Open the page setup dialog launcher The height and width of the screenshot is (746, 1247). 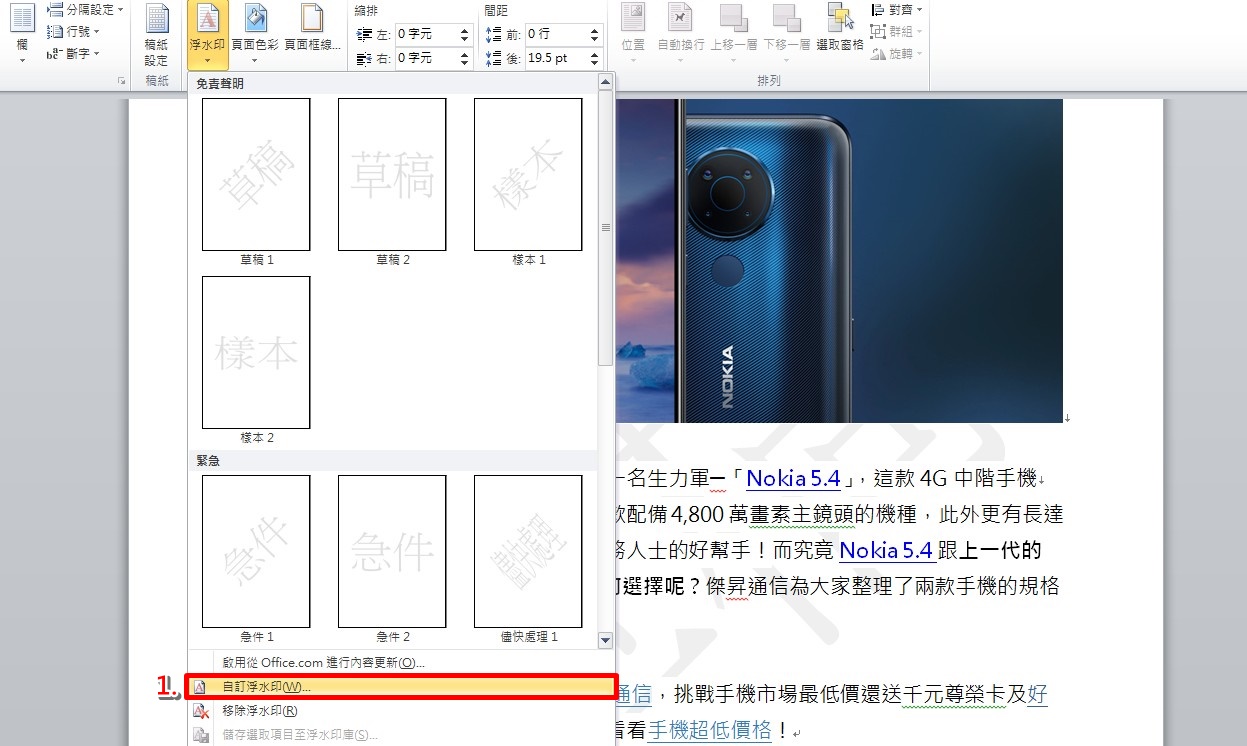tap(122, 80)
